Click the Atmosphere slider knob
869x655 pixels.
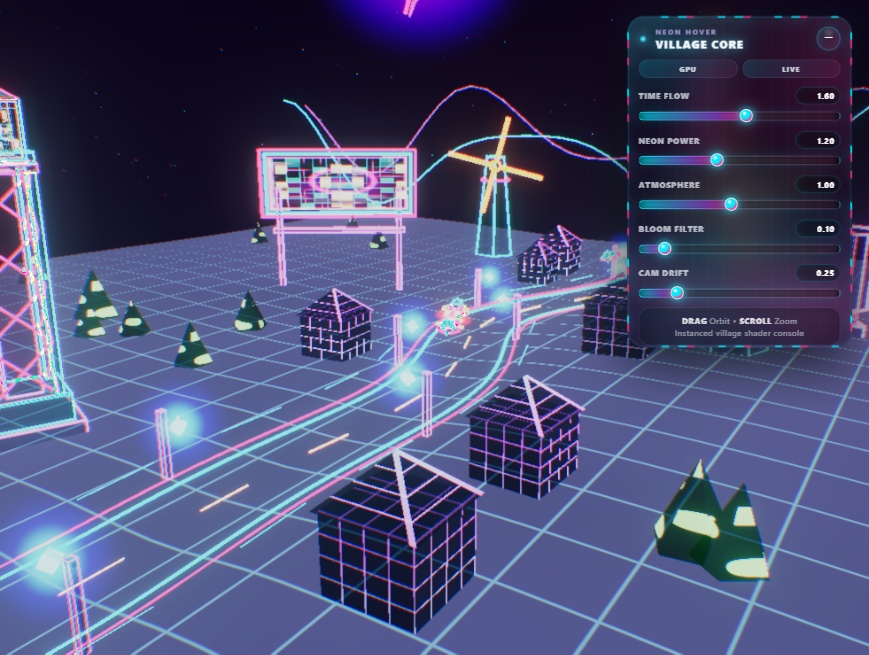[x=731, y=204]
